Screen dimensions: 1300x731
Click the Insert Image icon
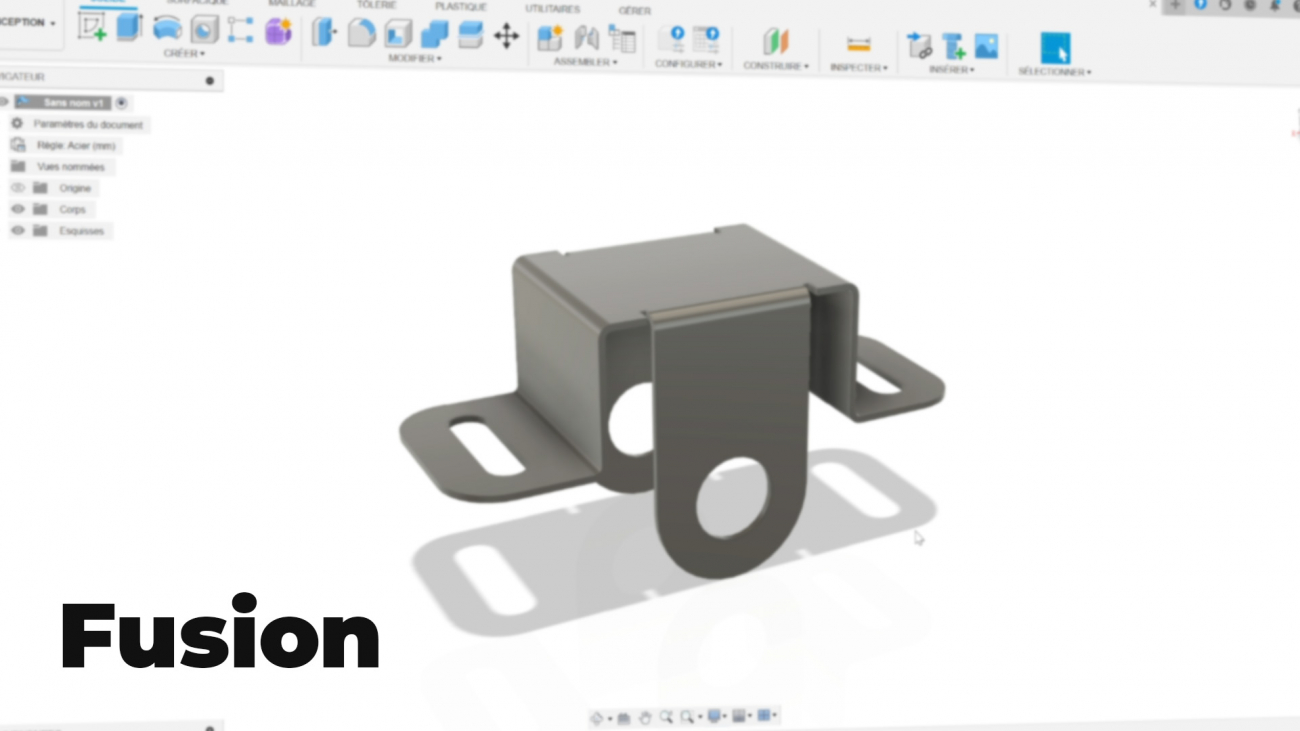pos(986,46)
